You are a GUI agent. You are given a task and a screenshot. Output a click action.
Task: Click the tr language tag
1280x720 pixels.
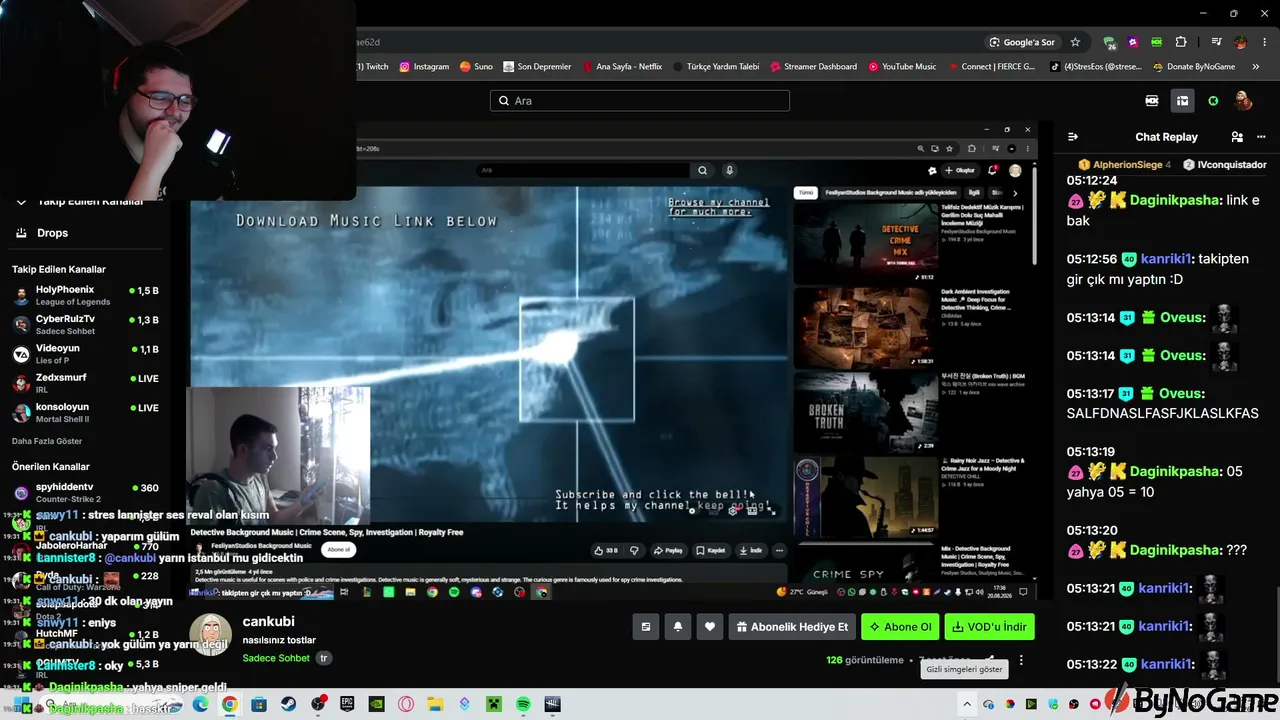click(x=323, y=658)
